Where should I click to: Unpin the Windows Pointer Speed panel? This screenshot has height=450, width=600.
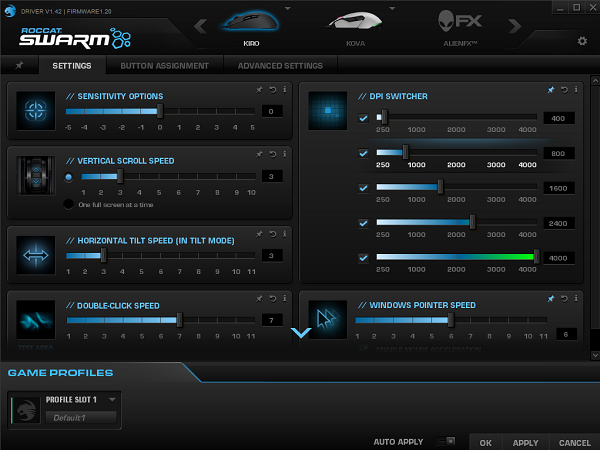click(551, 298)
